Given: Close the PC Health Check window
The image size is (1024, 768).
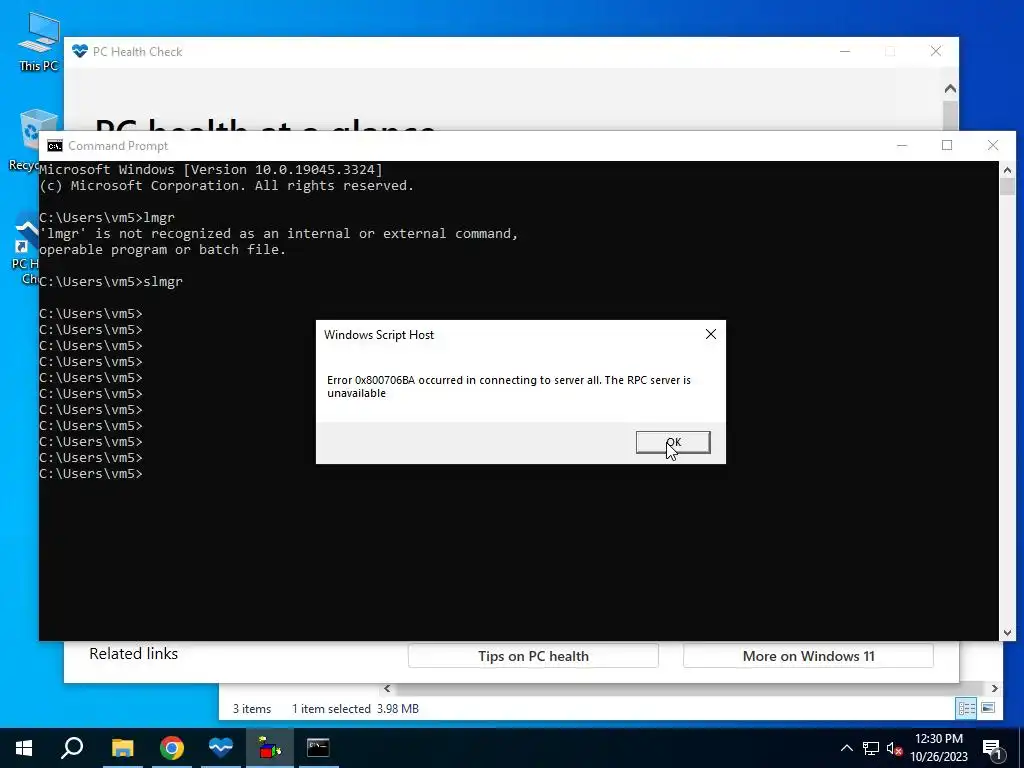Looking at the screenshot, I should tap(936, 51).
